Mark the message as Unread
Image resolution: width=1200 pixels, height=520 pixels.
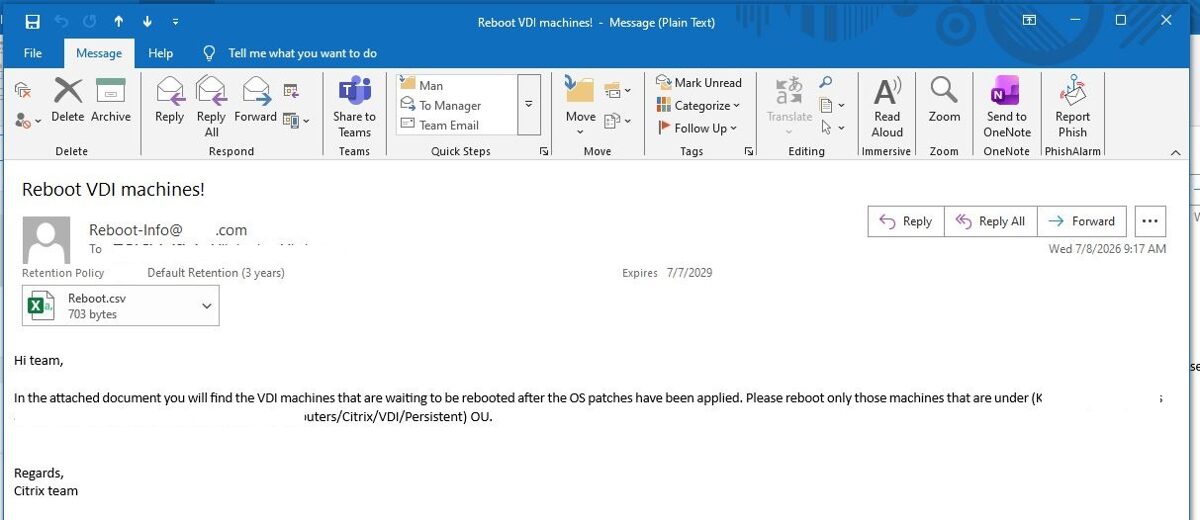pos(699,82)
